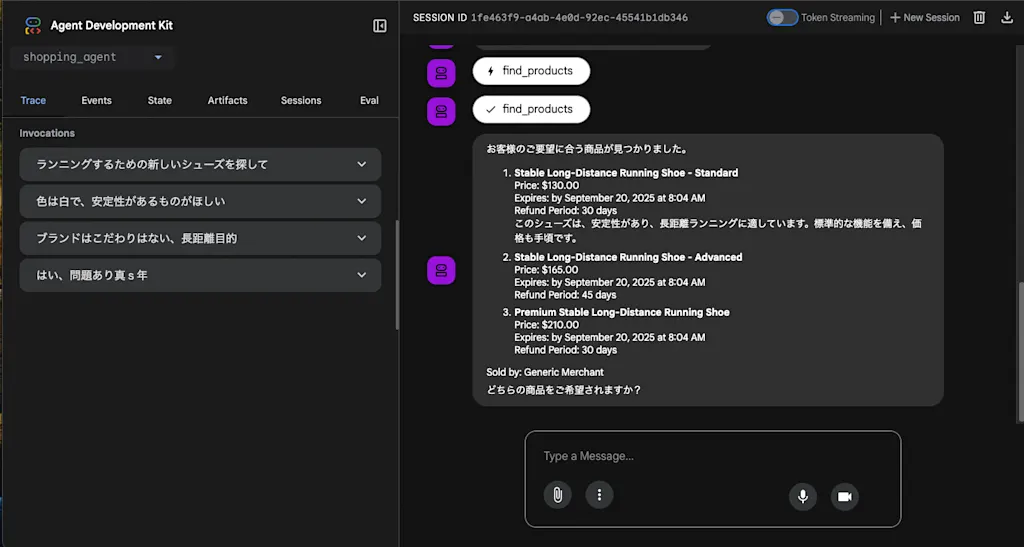
Task: Click the trash delete session icon
Action: coord(979,18)
